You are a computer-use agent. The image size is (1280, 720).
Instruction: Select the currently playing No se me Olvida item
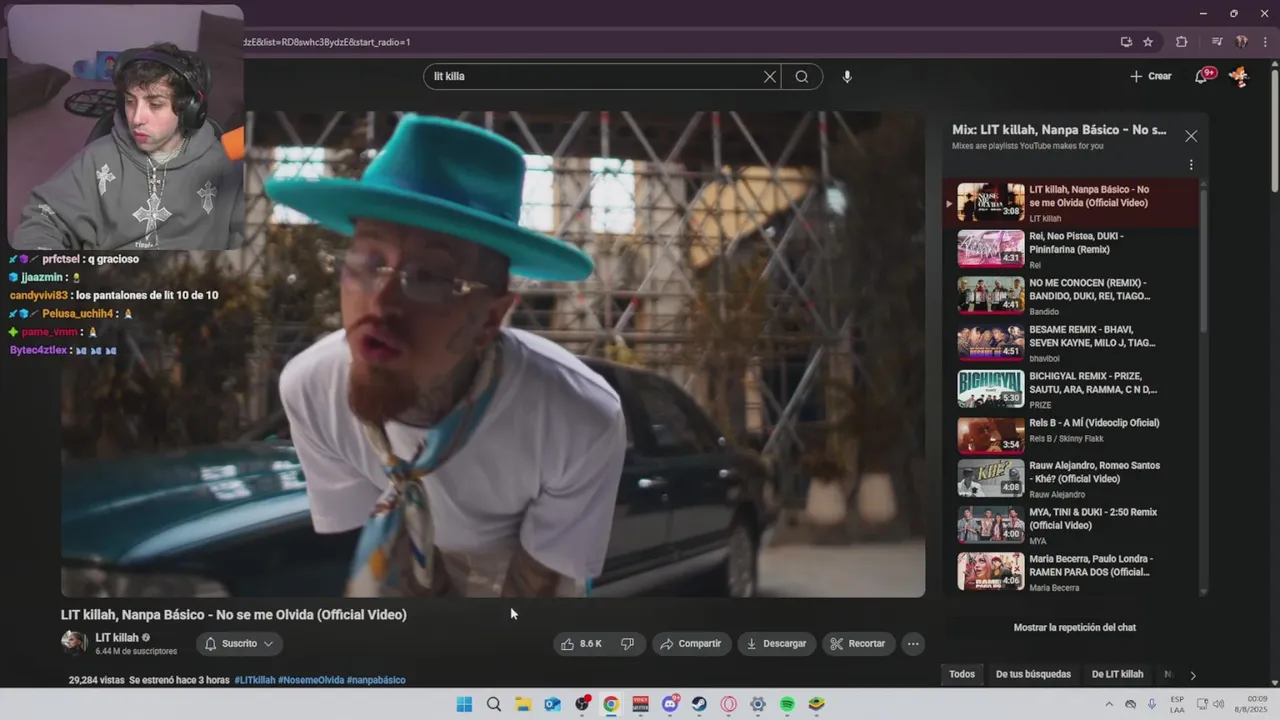[x=1070, y=202]
